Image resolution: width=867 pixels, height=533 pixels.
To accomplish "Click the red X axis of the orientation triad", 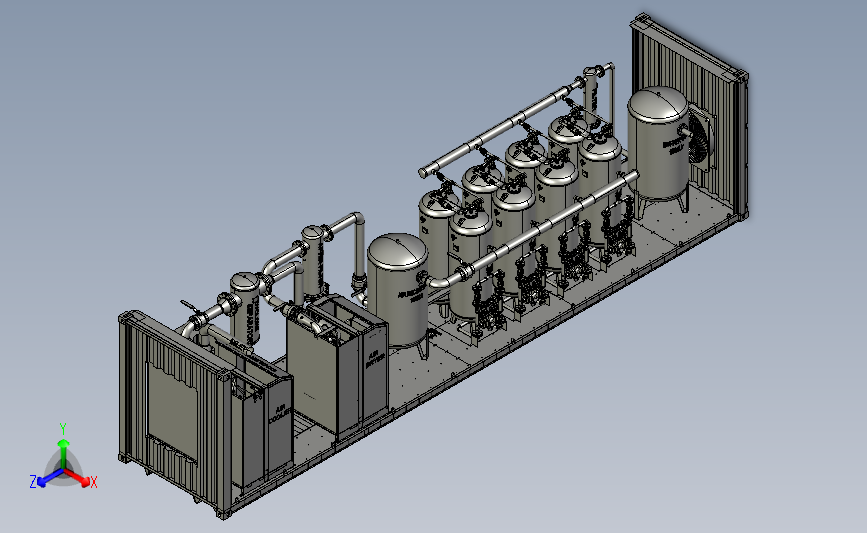I will (79, 479).
